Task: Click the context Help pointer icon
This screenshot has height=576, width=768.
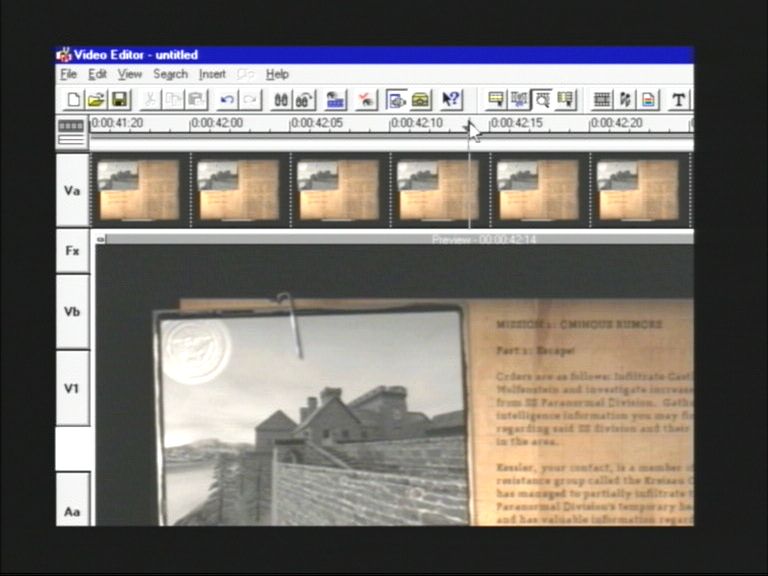Action: click(x=451, y=100)
